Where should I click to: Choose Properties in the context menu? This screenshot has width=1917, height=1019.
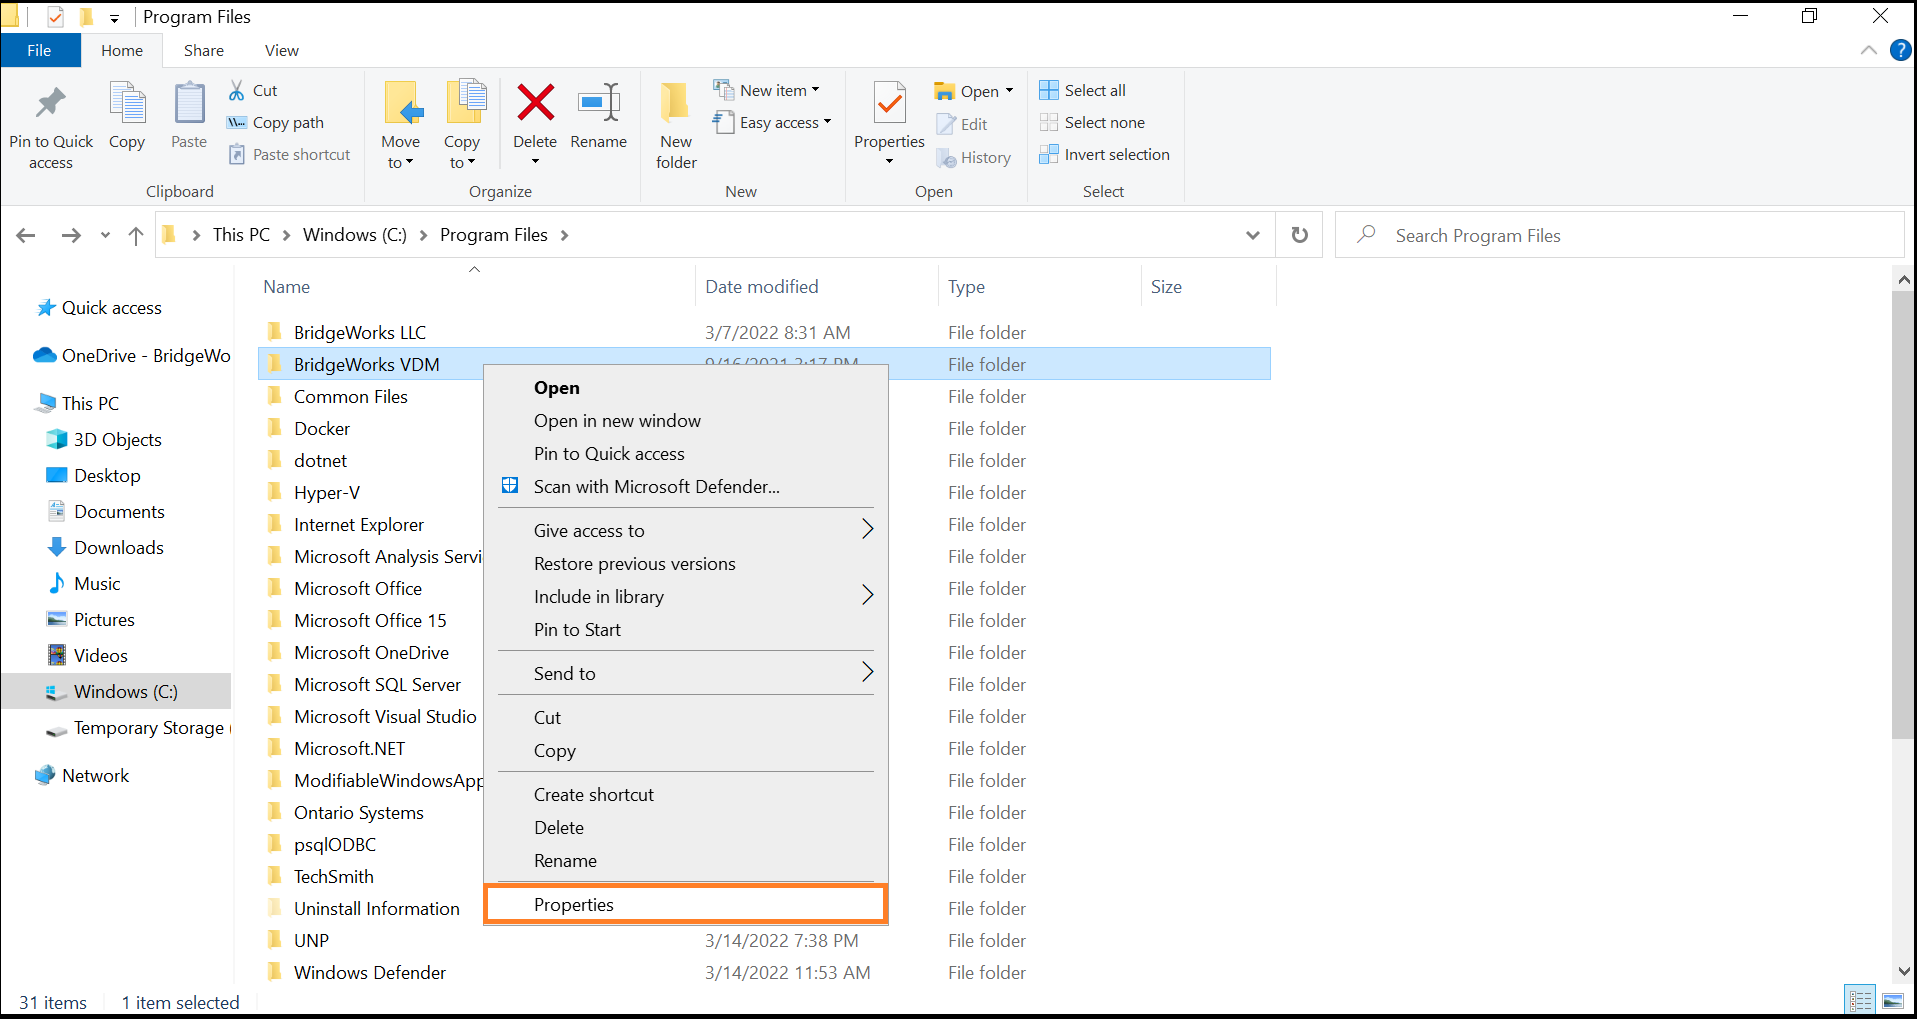click(x=686, y=904)
